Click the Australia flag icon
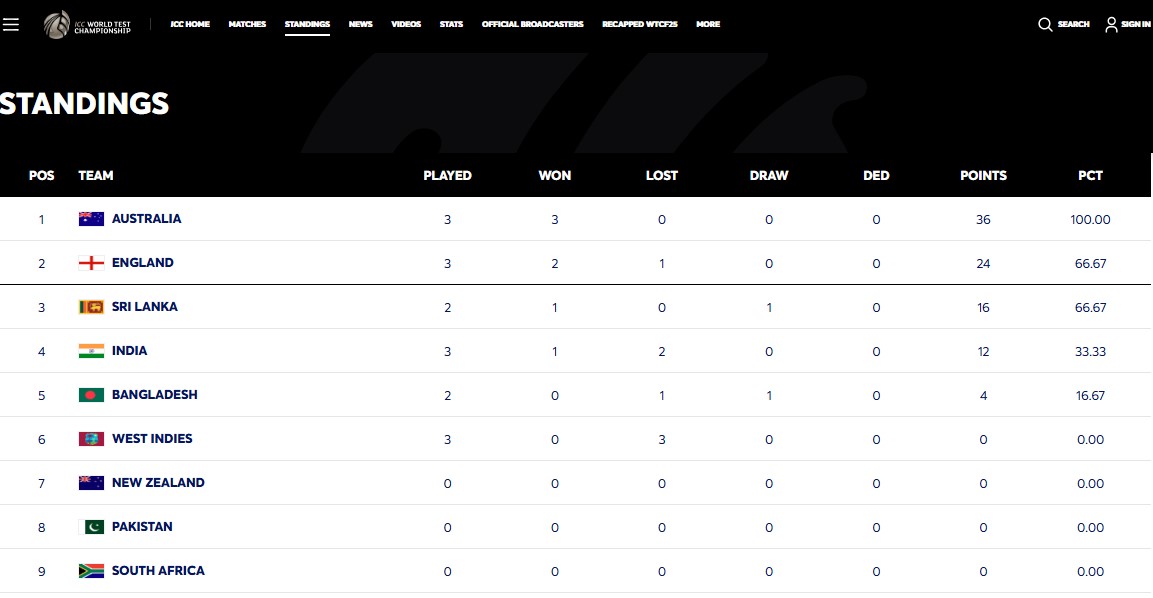The width and height of the screenshot is (1153, 598). (91, 219)
